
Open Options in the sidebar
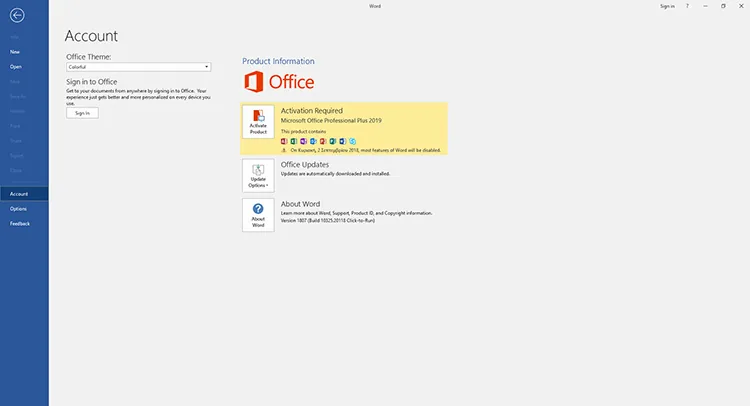[x=18, y=209]
